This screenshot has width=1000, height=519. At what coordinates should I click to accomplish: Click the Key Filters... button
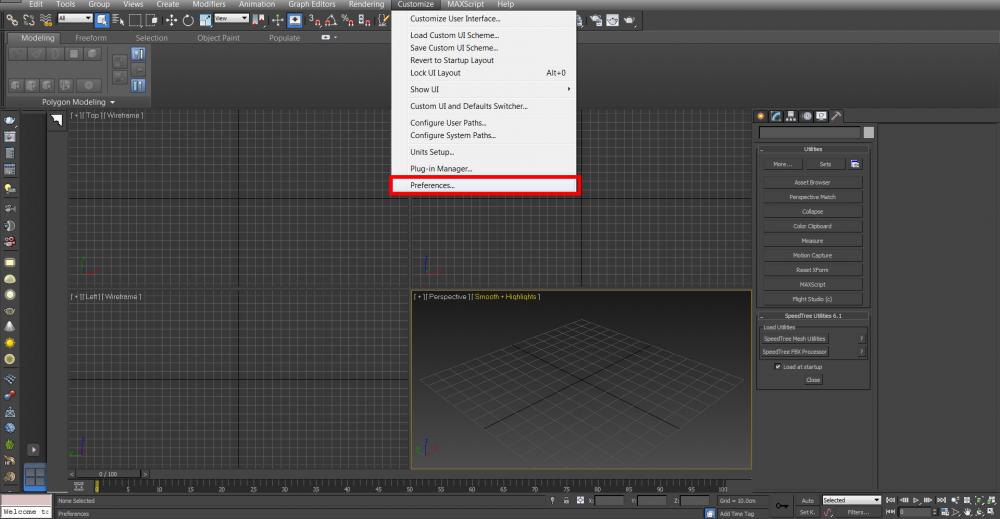[858, 512]
